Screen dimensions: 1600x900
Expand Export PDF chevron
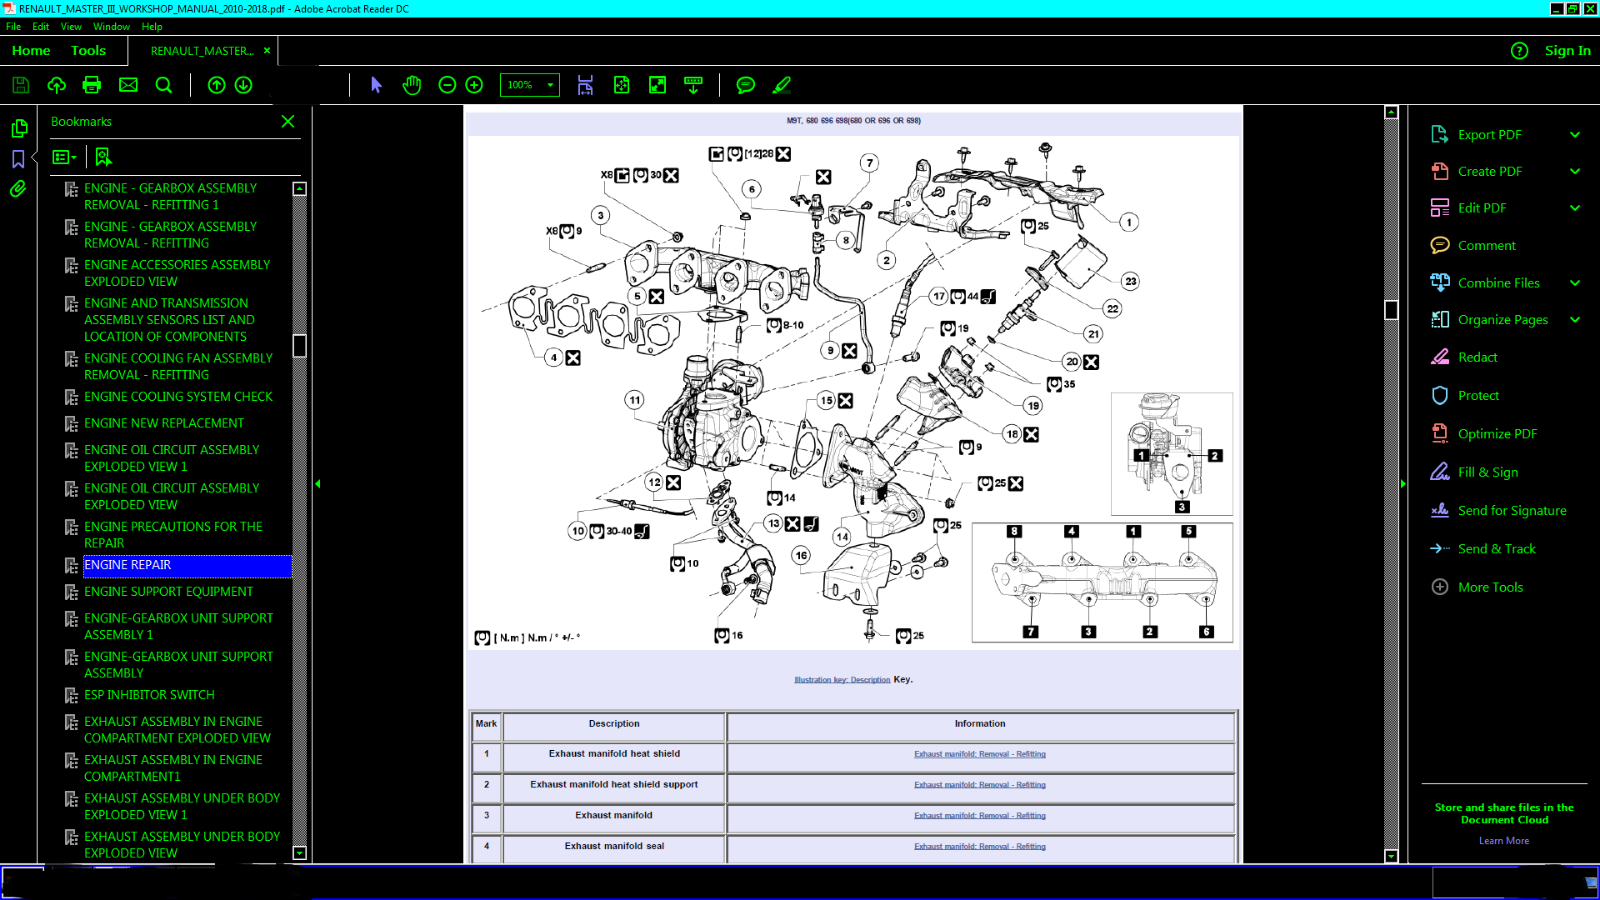tap(1575, 134)
